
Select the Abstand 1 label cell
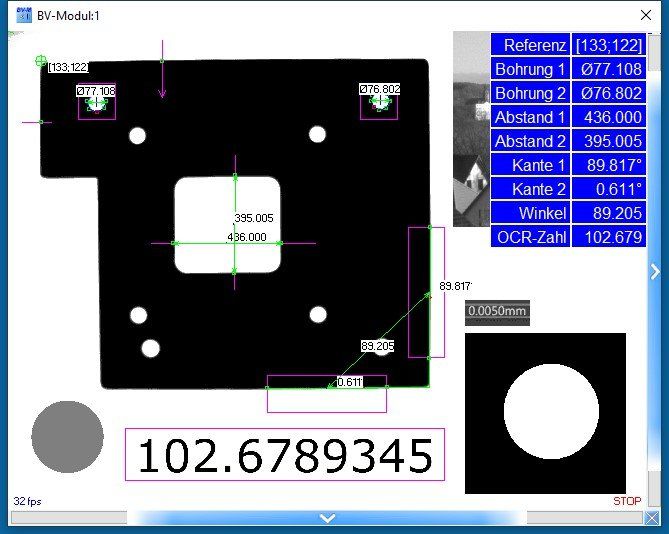point(530,116)
